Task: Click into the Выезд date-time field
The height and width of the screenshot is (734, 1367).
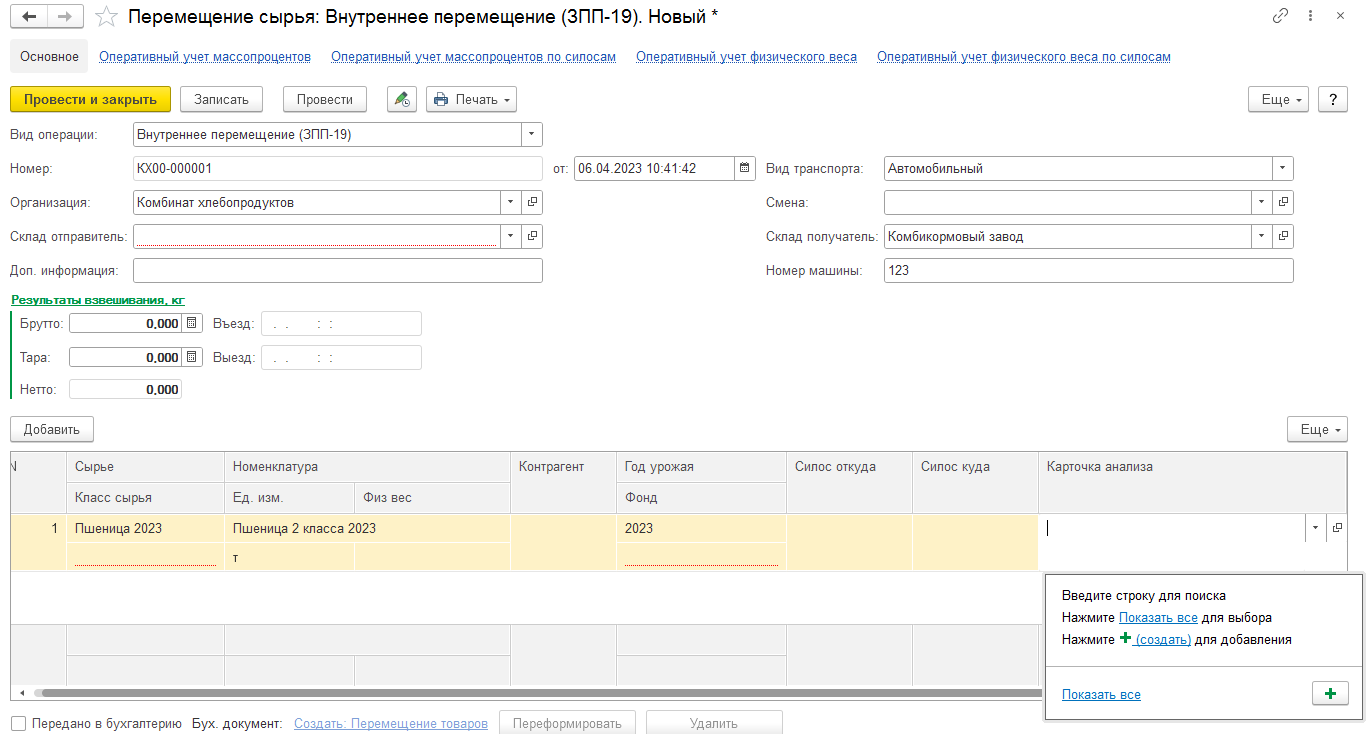Action: click(x=341, y=357)
